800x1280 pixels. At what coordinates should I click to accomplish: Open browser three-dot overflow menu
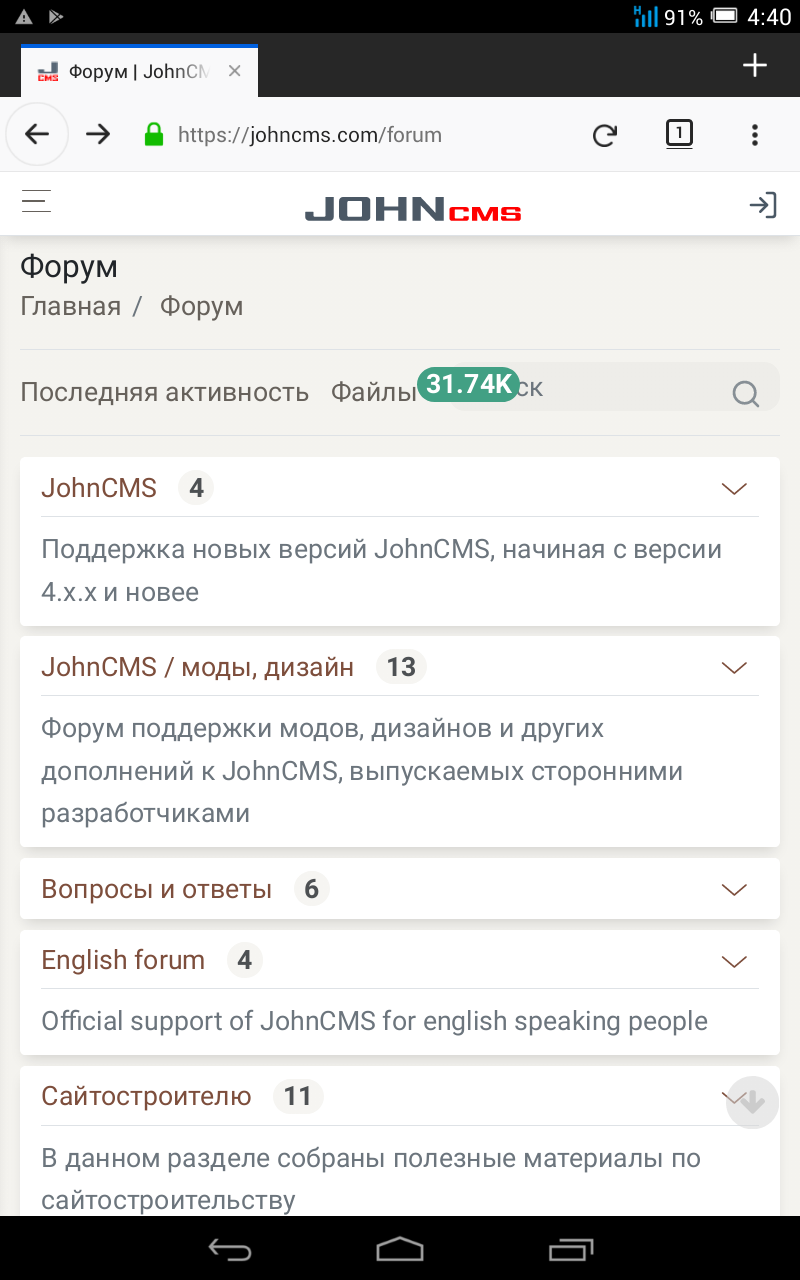pos(755,135)
